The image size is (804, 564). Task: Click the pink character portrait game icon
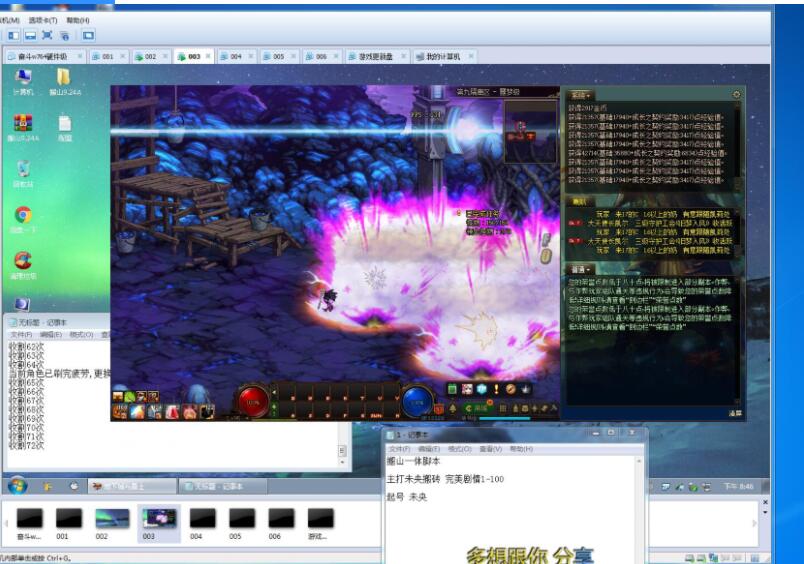(x=467, y=389)
